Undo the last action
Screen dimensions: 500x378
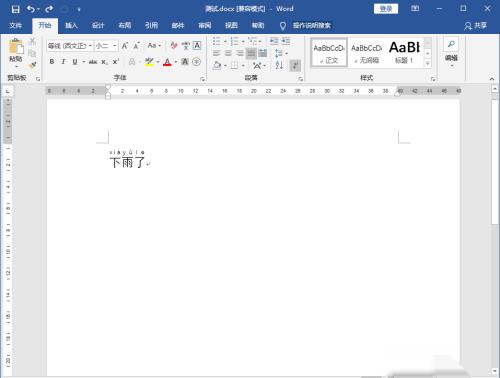pyautogui.click(x=31, y=9)
